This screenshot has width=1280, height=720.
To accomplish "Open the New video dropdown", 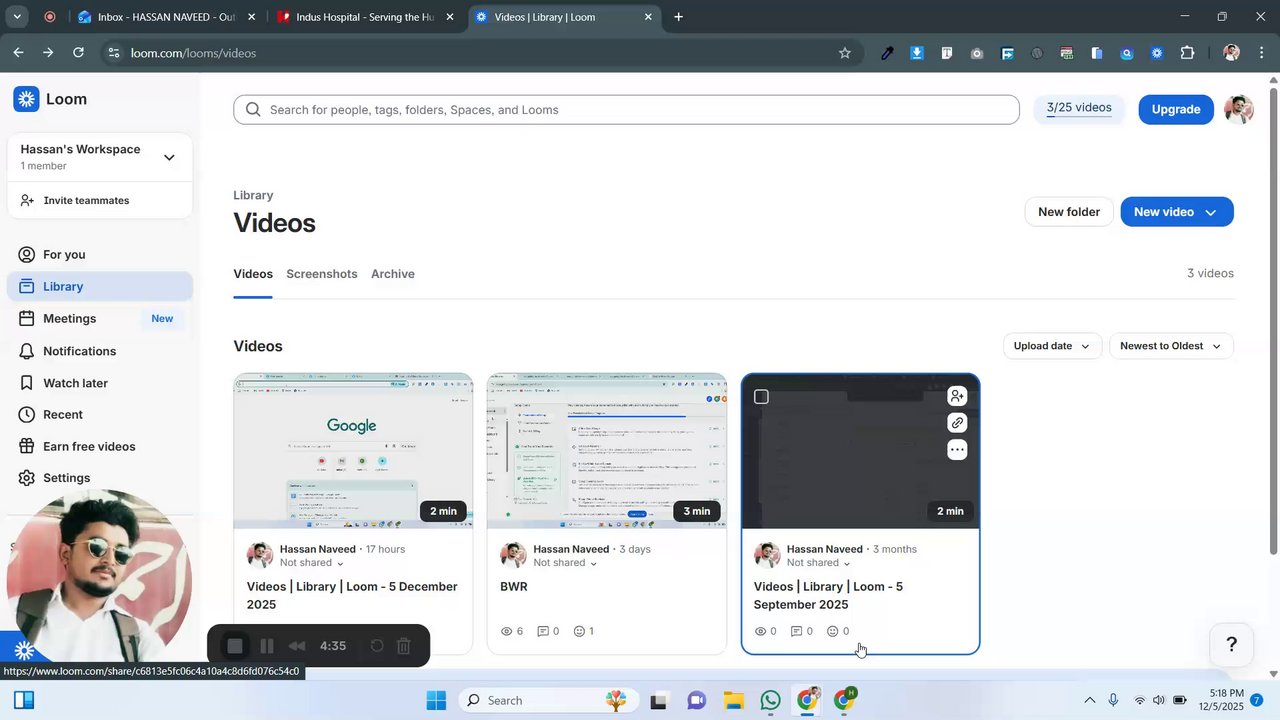I will (x=1177, y=212).
